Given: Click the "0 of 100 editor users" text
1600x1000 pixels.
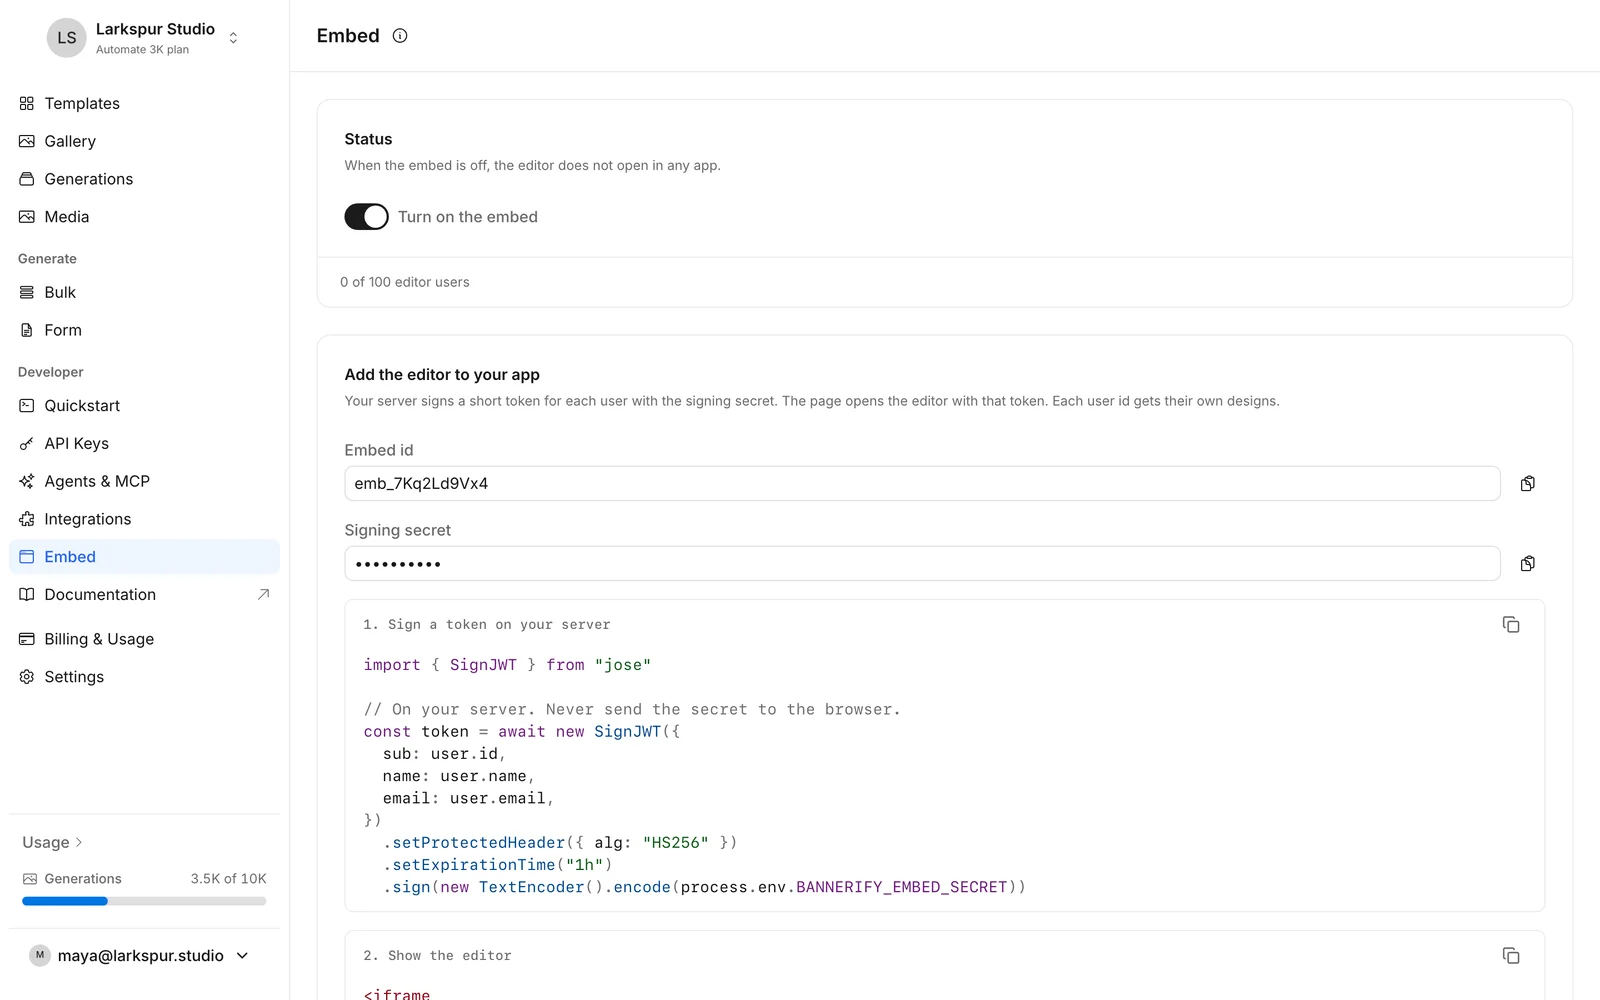Looking at the screenshot, I should 405,282.
